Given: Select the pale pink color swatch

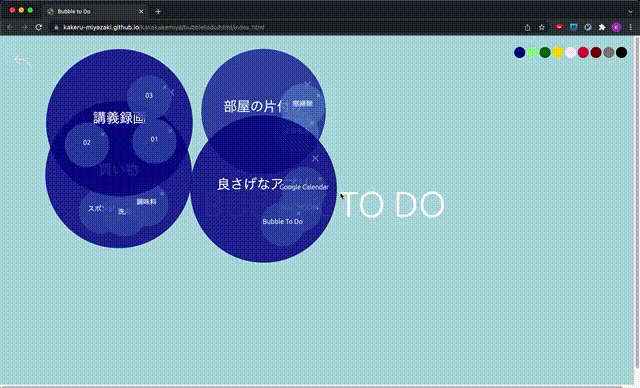Looking at the screenshot, I should 570,52.
